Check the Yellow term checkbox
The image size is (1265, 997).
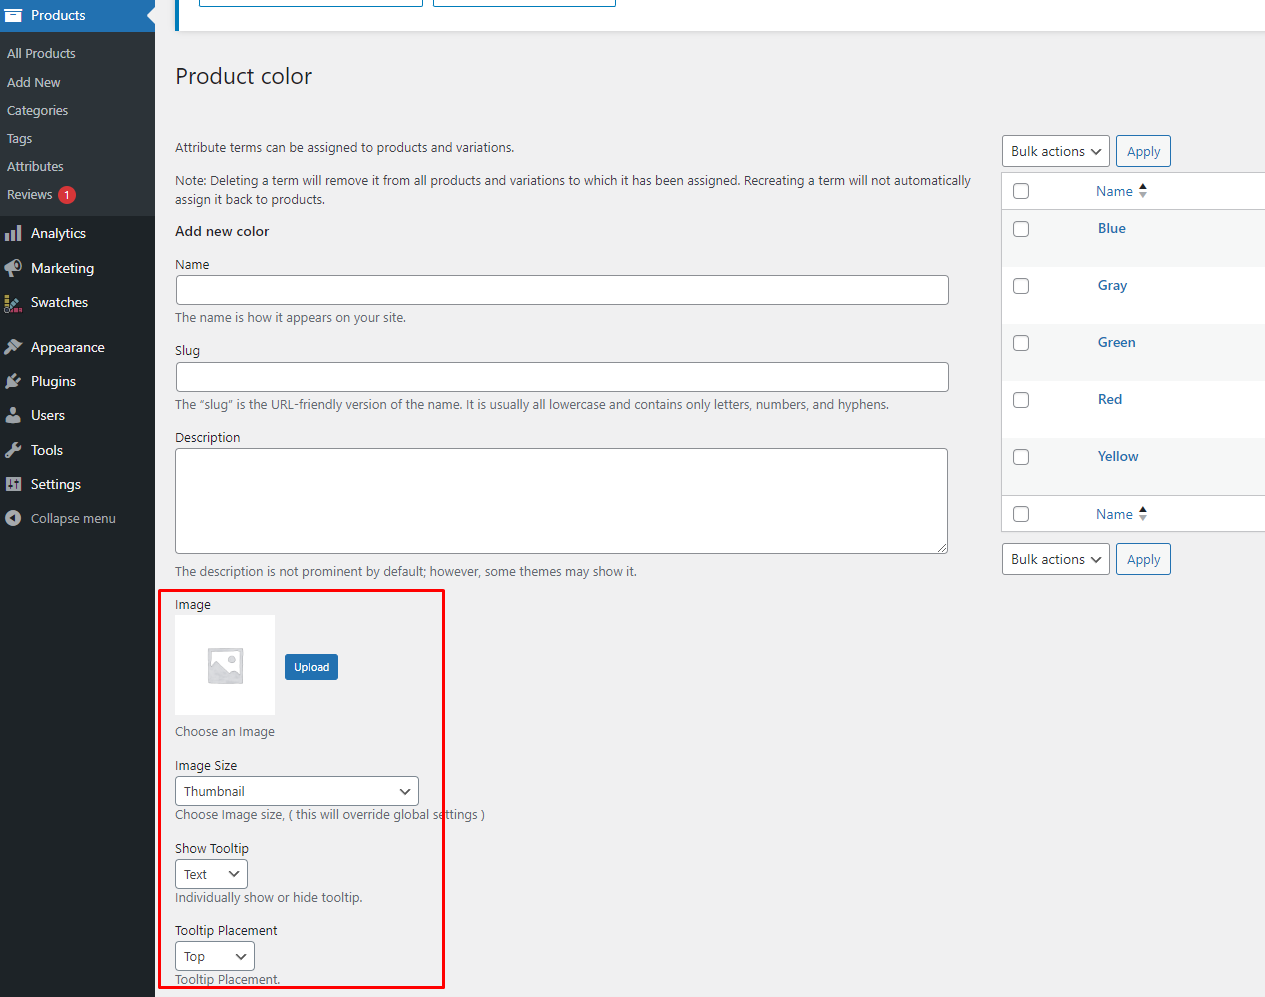pos(1021,457)
